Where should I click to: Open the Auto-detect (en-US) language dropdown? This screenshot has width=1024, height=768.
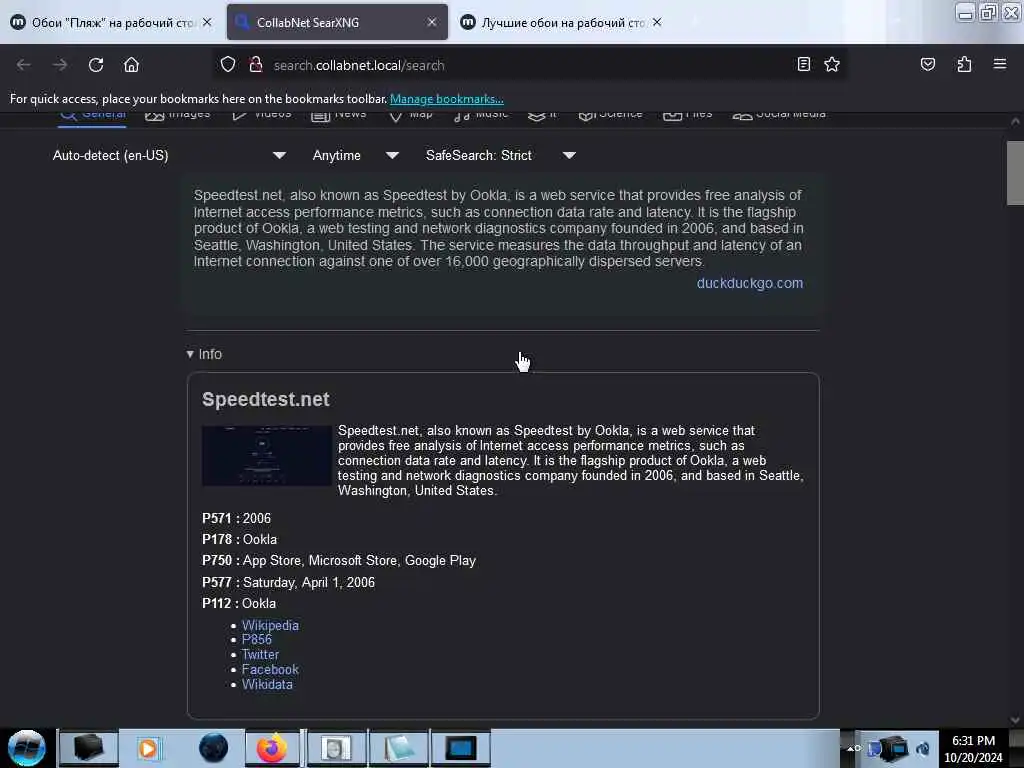pyautogui.click(x=169, y=155)
